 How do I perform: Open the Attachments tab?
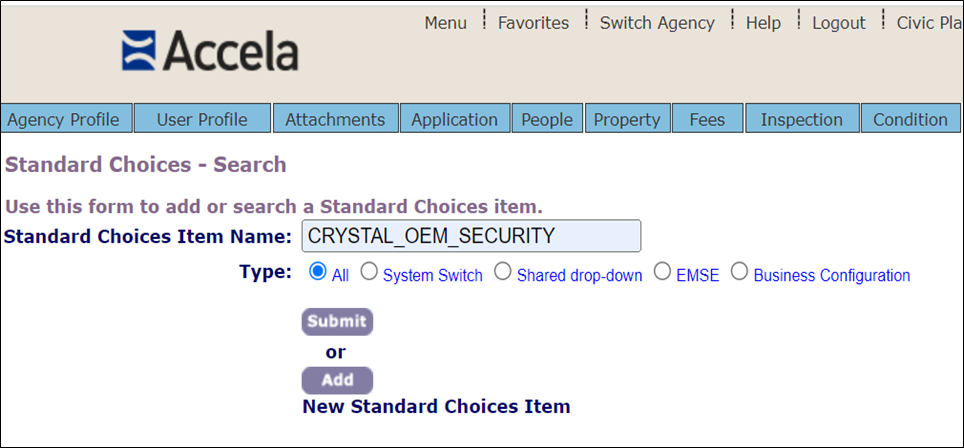tap(335, 119)
